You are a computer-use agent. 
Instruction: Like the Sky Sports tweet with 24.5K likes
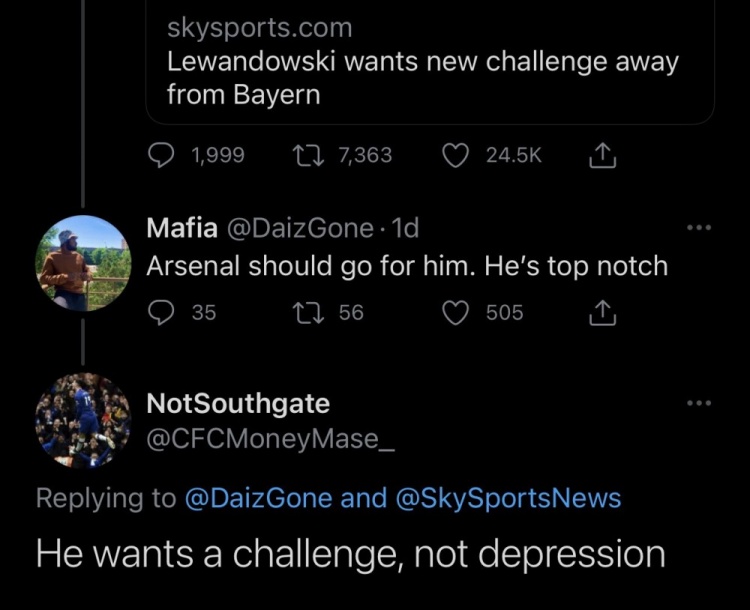[x=457, y=155]
